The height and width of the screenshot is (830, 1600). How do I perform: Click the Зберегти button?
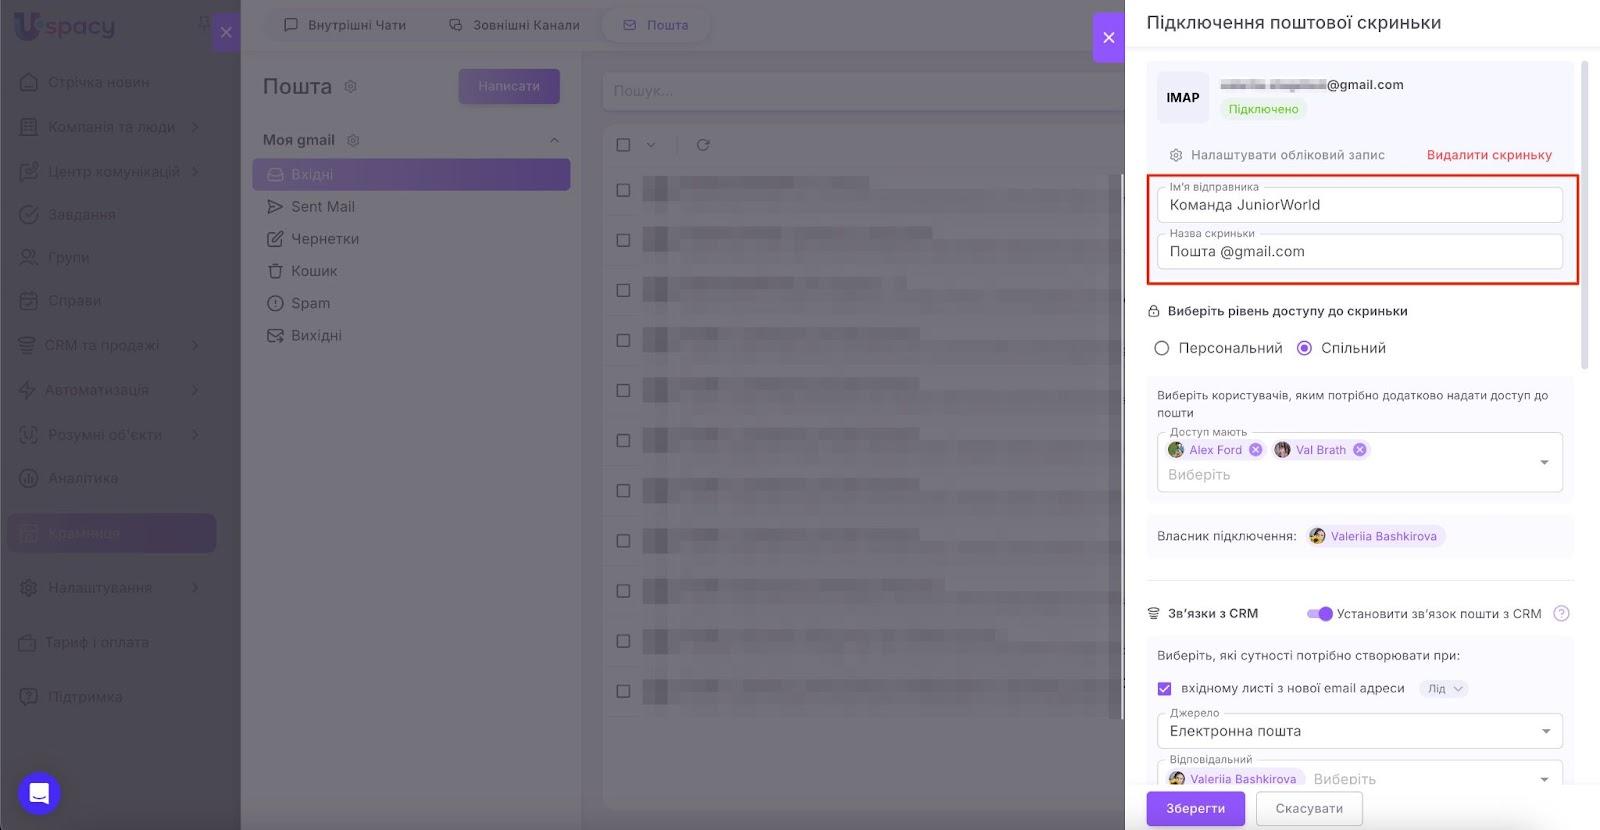(x=1195, y=808)
